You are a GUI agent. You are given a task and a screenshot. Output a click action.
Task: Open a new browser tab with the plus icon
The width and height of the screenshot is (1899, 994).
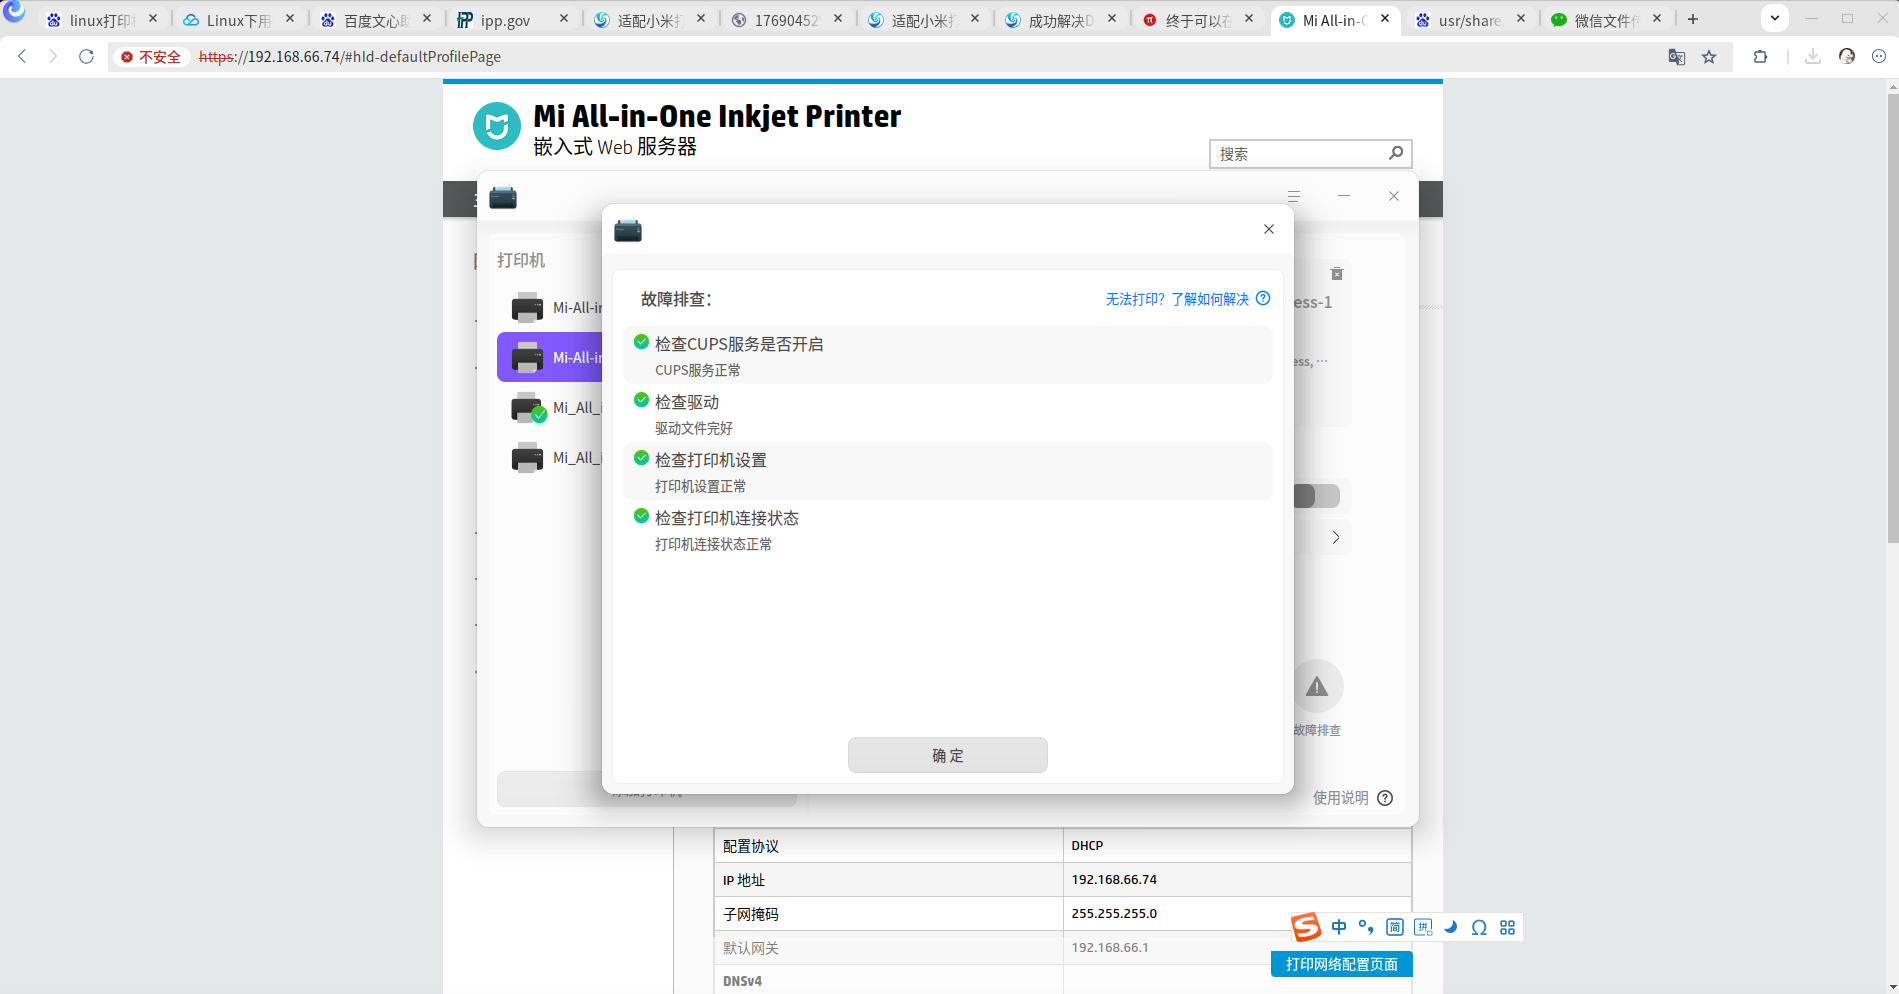click(1693, 19)
